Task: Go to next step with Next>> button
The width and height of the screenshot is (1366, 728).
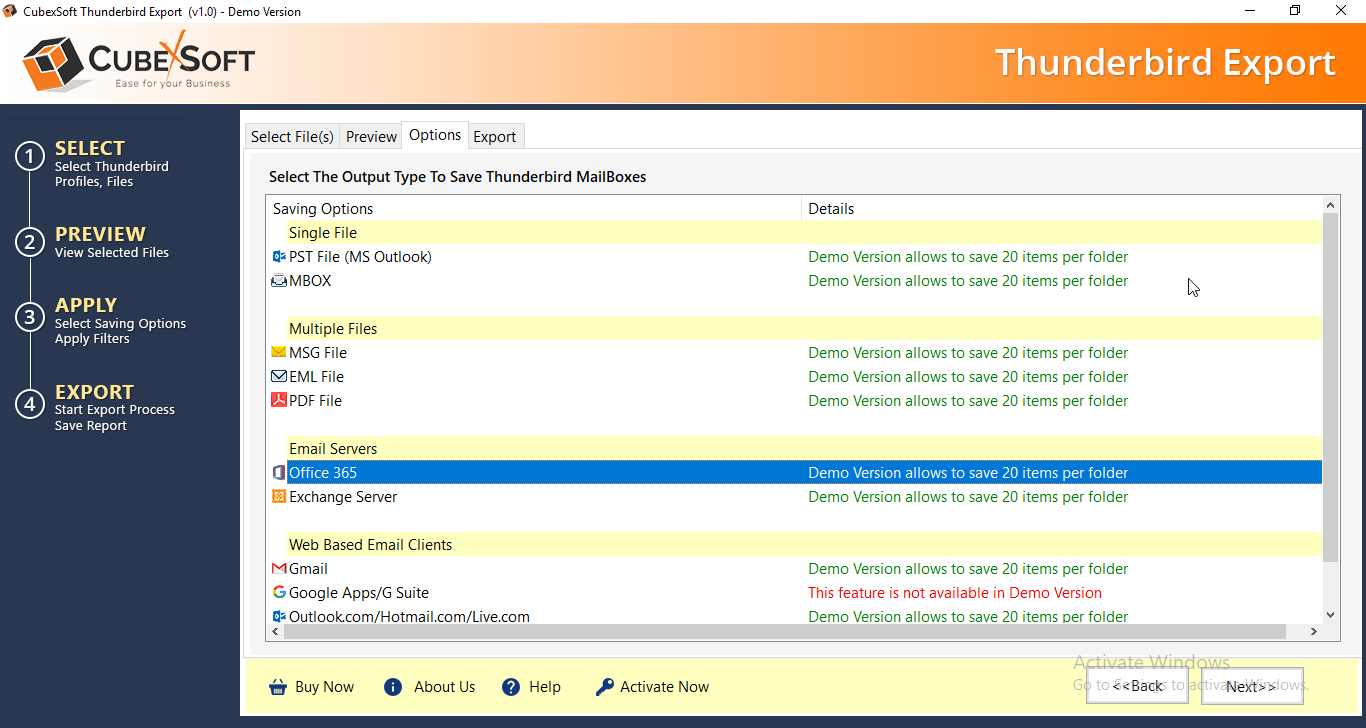Action: pos(1252,686)
